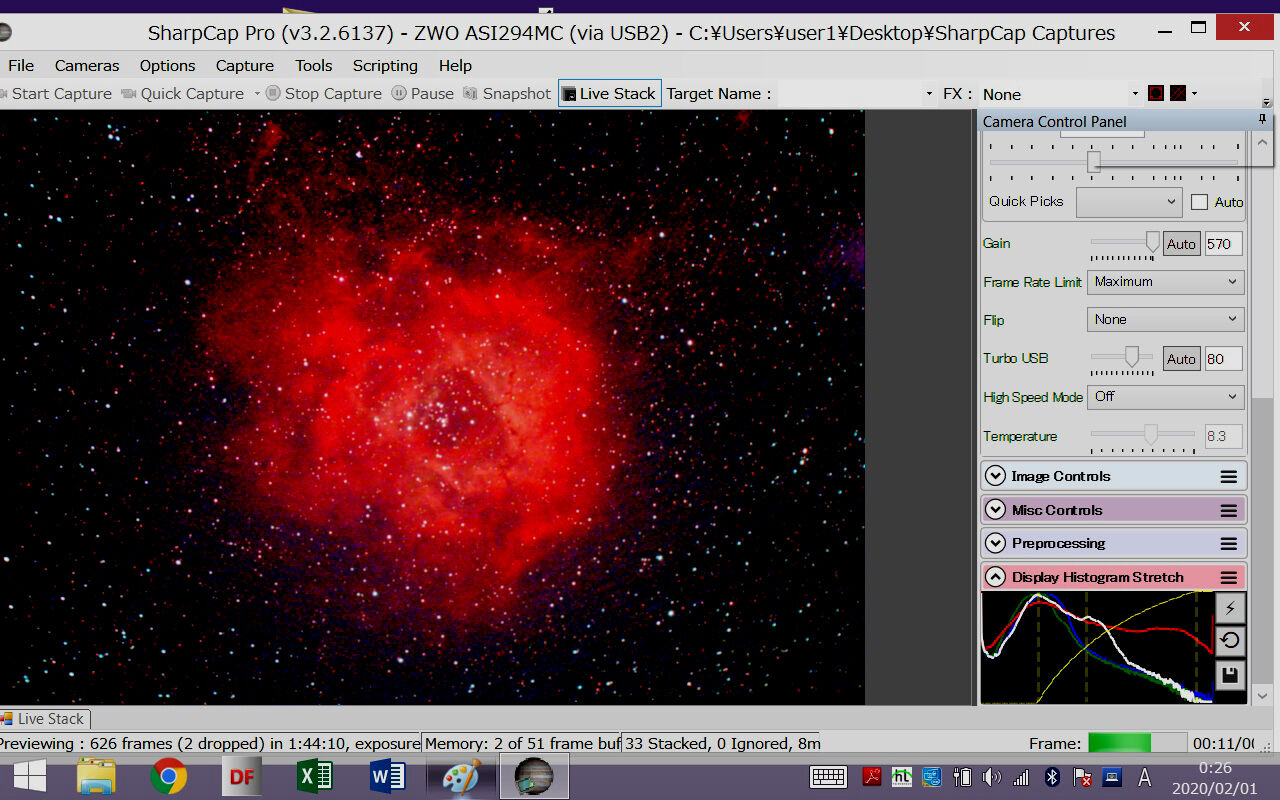Image resolution: width=1280 pixels, height=800 pixels.
Task: Open the FX dropdown set to None
Action: 1060,94
